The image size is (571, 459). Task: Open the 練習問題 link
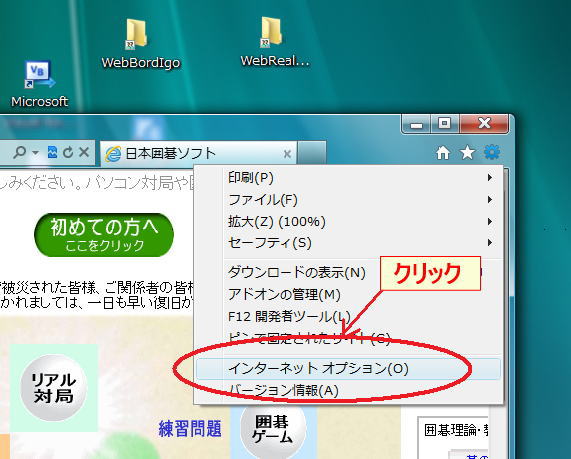190,428
